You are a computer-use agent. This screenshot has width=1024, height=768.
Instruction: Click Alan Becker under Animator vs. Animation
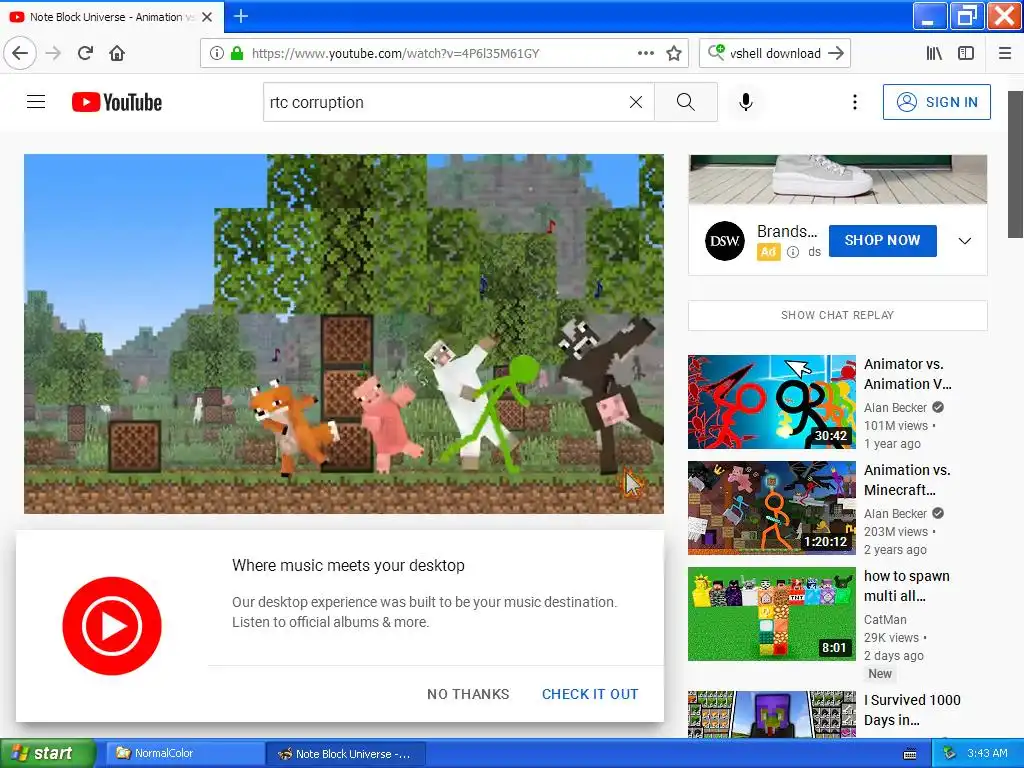895,408
